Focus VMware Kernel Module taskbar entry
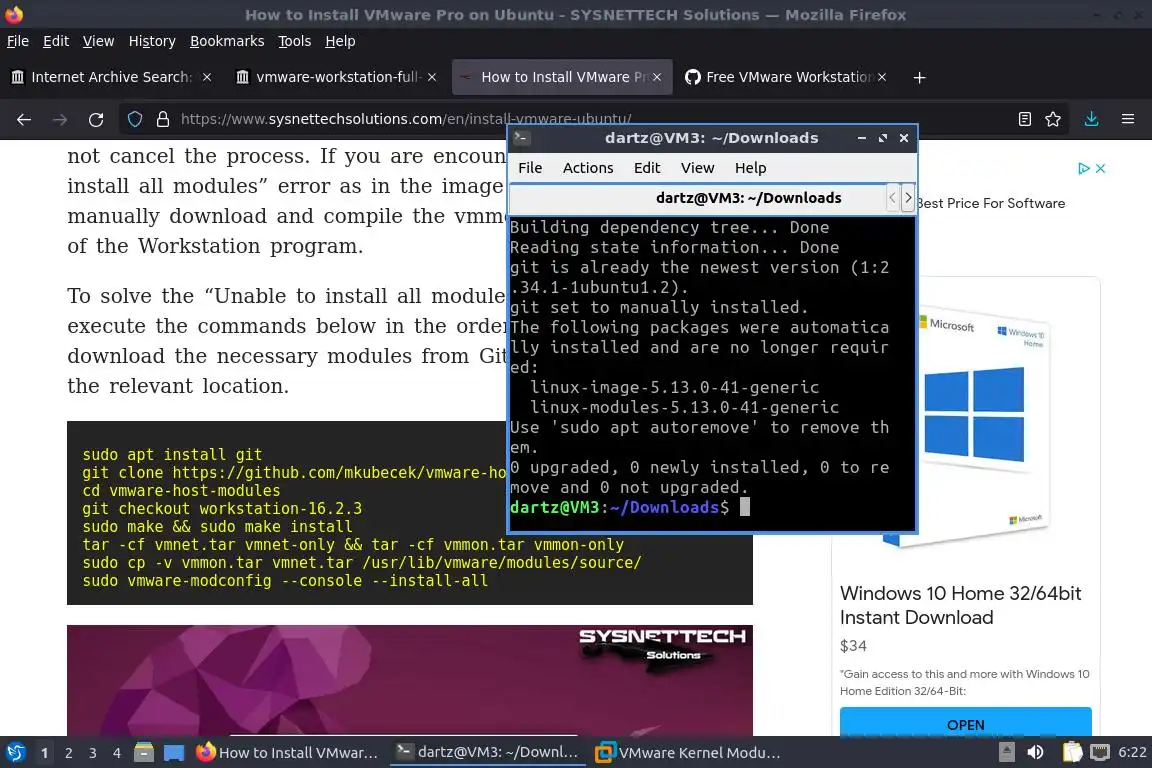This screenshot has height=768, width=1152. click(x=689, y=753)
